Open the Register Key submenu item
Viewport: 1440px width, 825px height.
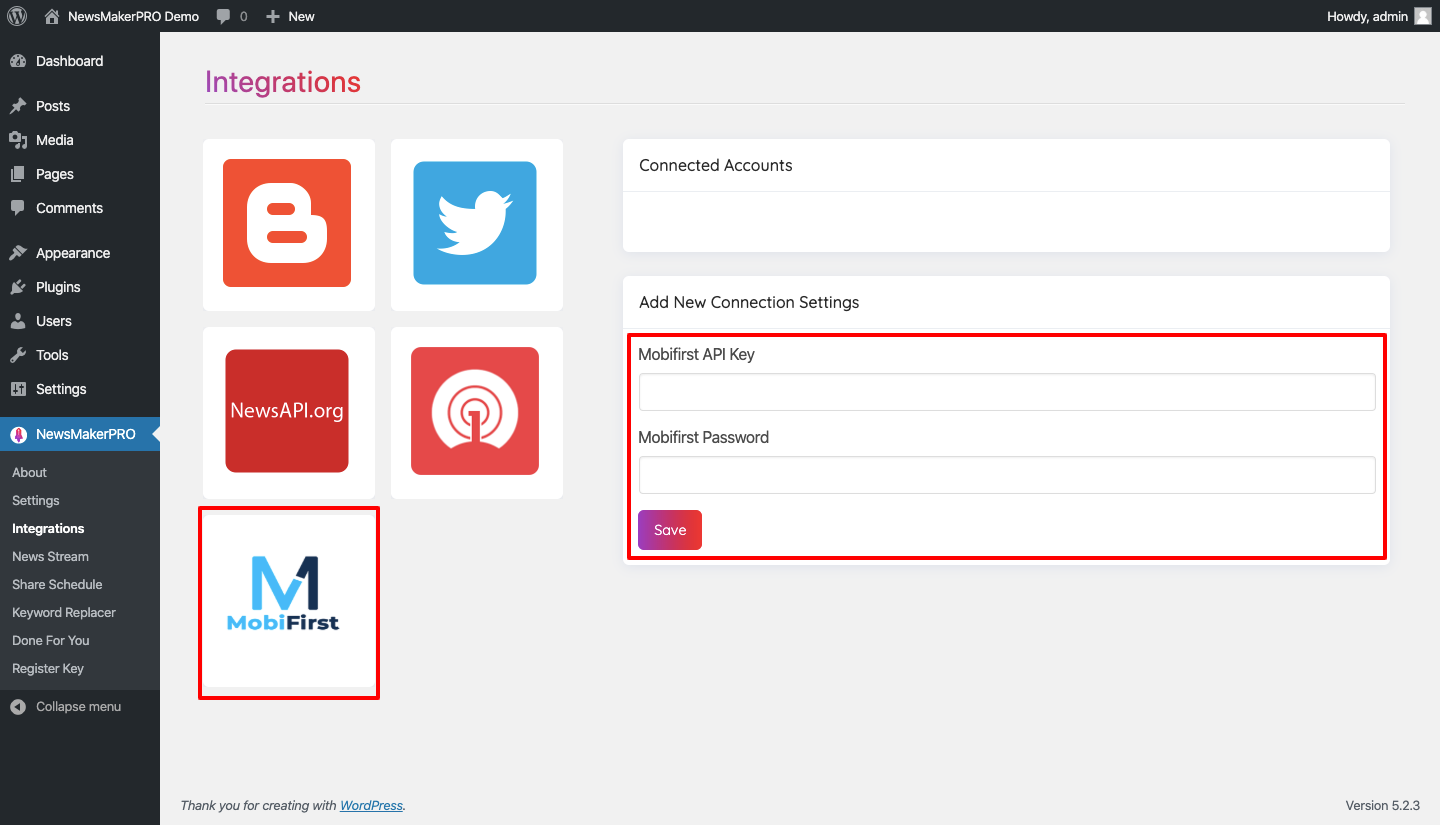(48, 668)
